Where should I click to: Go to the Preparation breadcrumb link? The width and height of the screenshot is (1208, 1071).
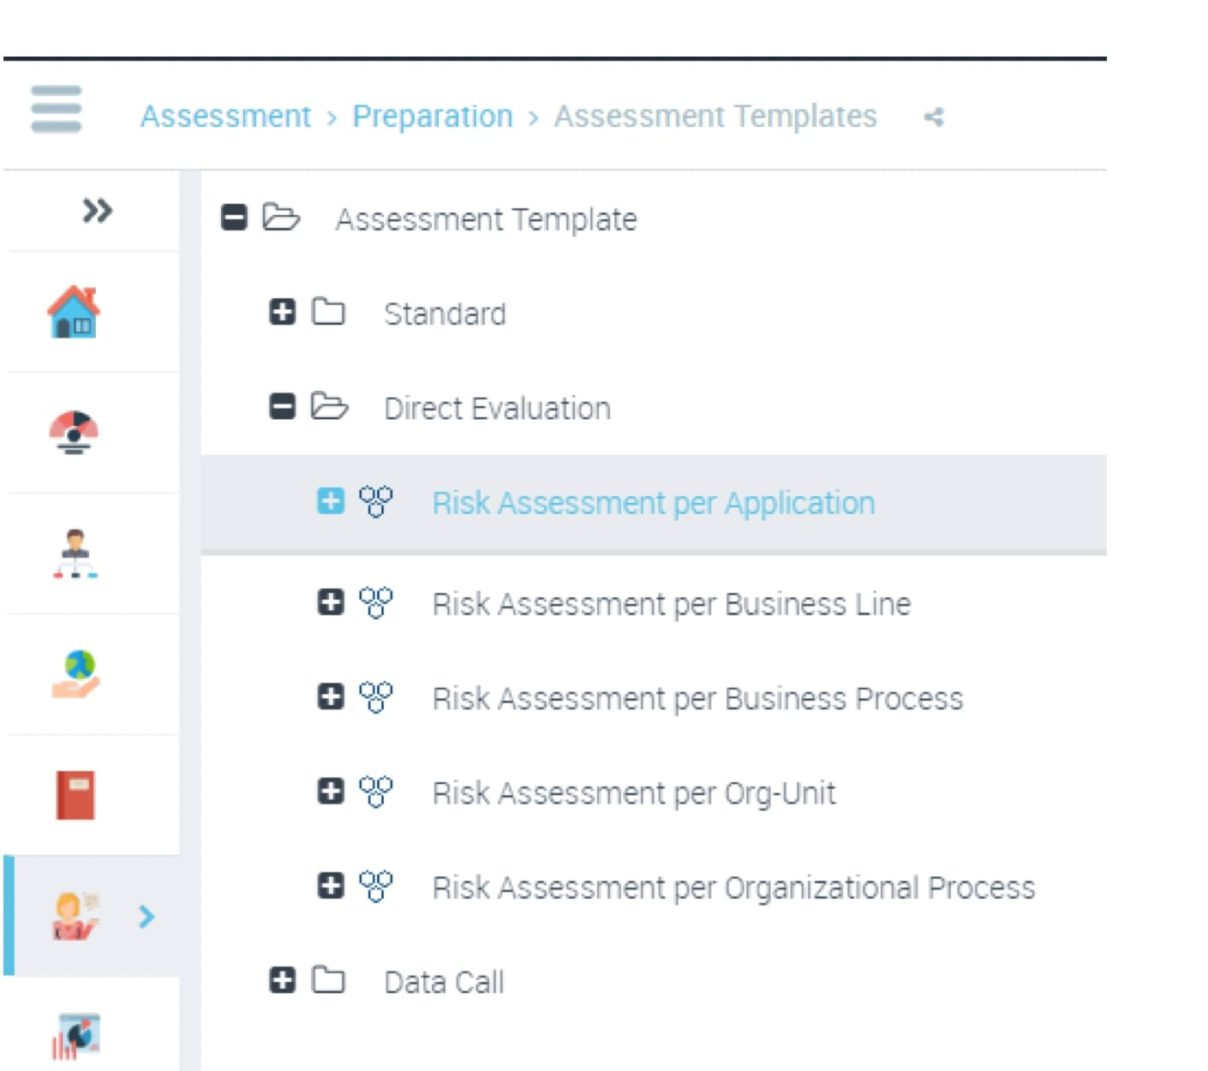[432, 117]
